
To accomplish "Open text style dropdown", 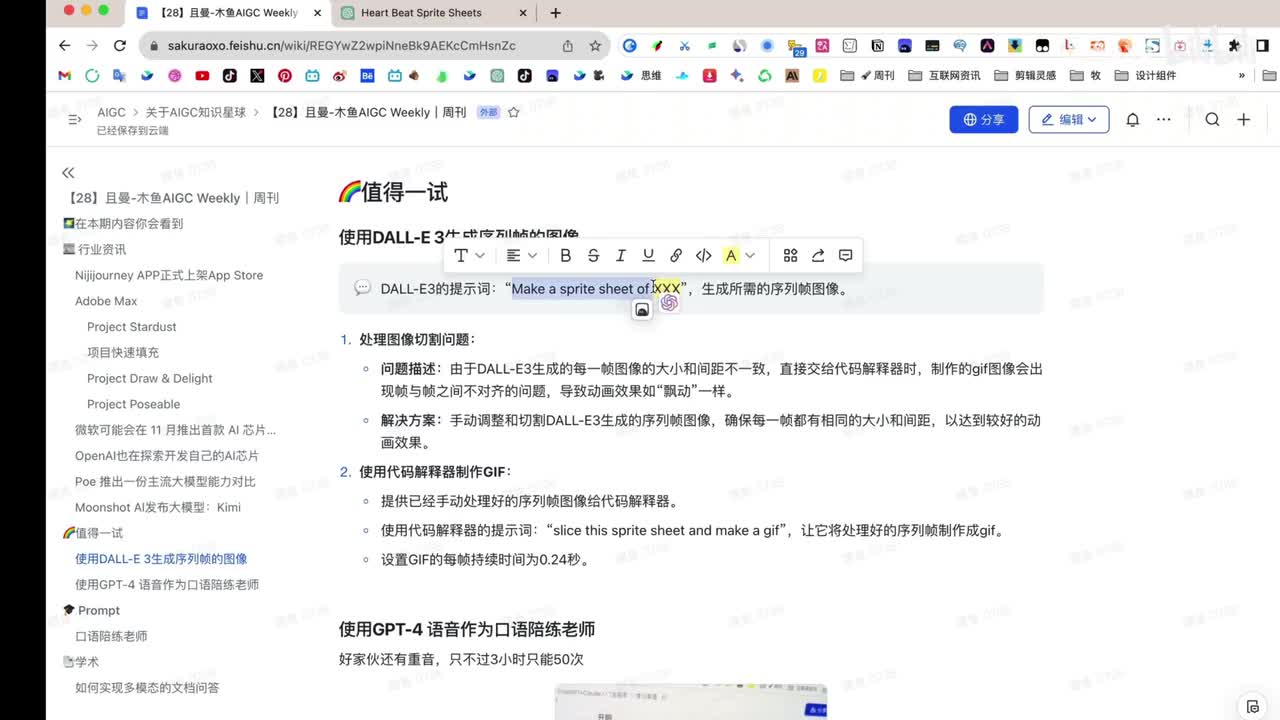I will point(468,256).
